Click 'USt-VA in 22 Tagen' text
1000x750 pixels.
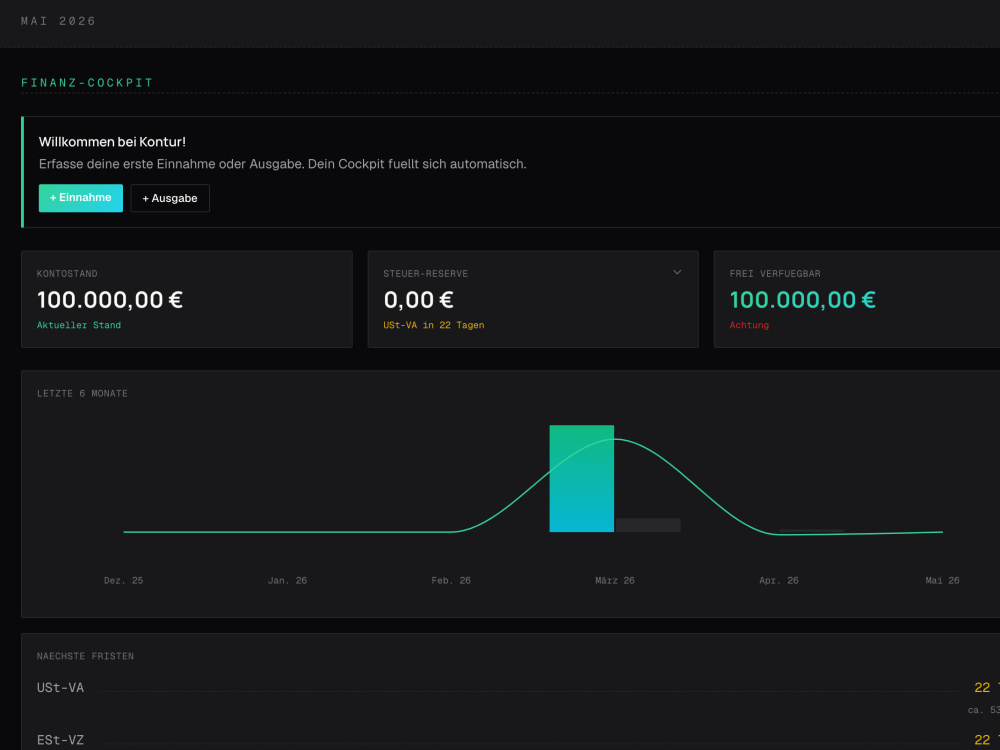[x=433, y=325]
